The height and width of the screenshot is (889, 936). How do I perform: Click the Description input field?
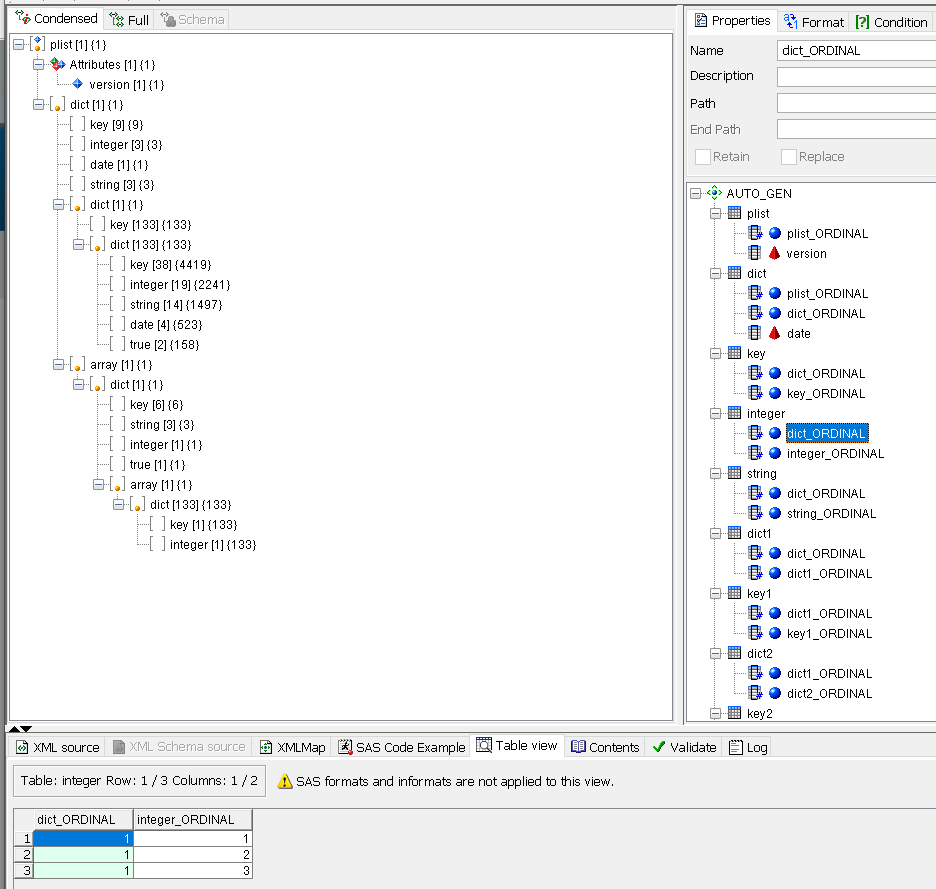tap(856, 76)
